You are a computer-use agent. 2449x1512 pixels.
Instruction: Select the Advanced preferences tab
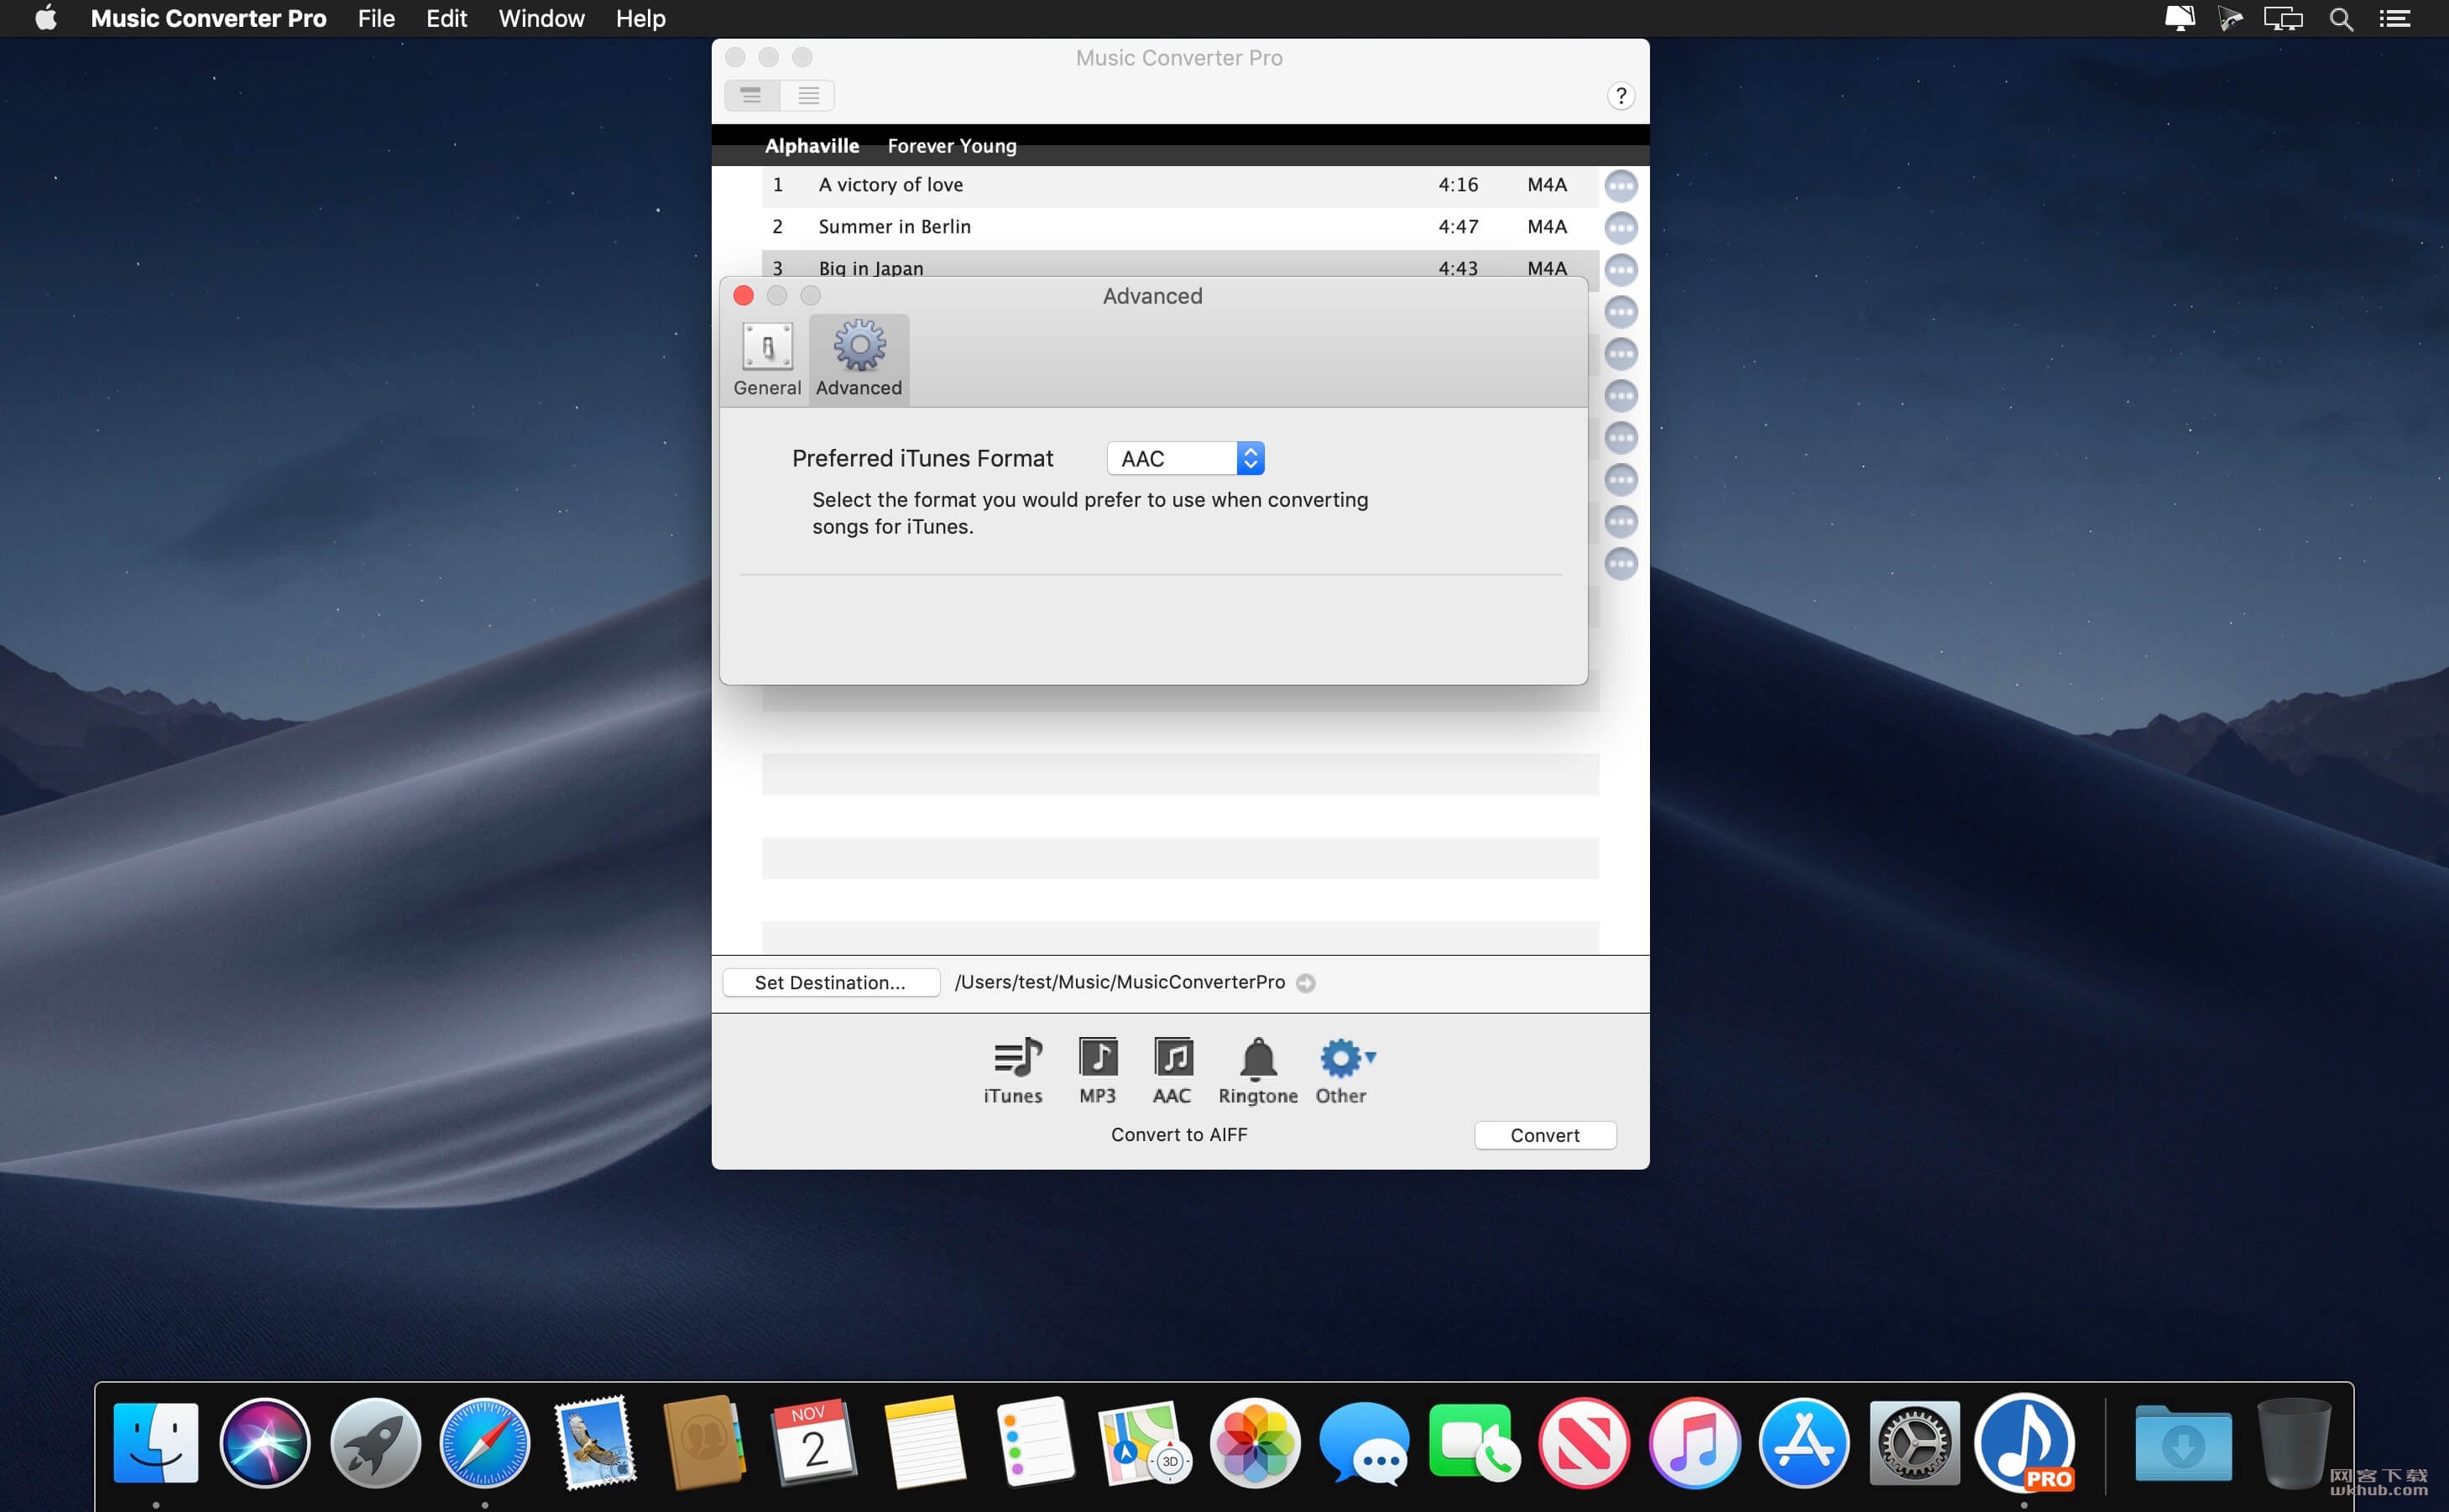click(859, 359)
